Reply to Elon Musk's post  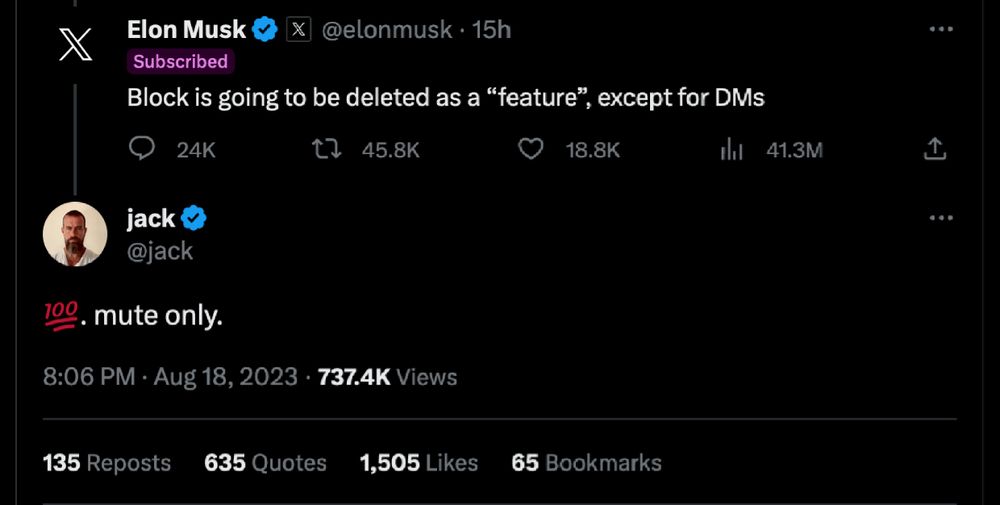pos(143,149)
